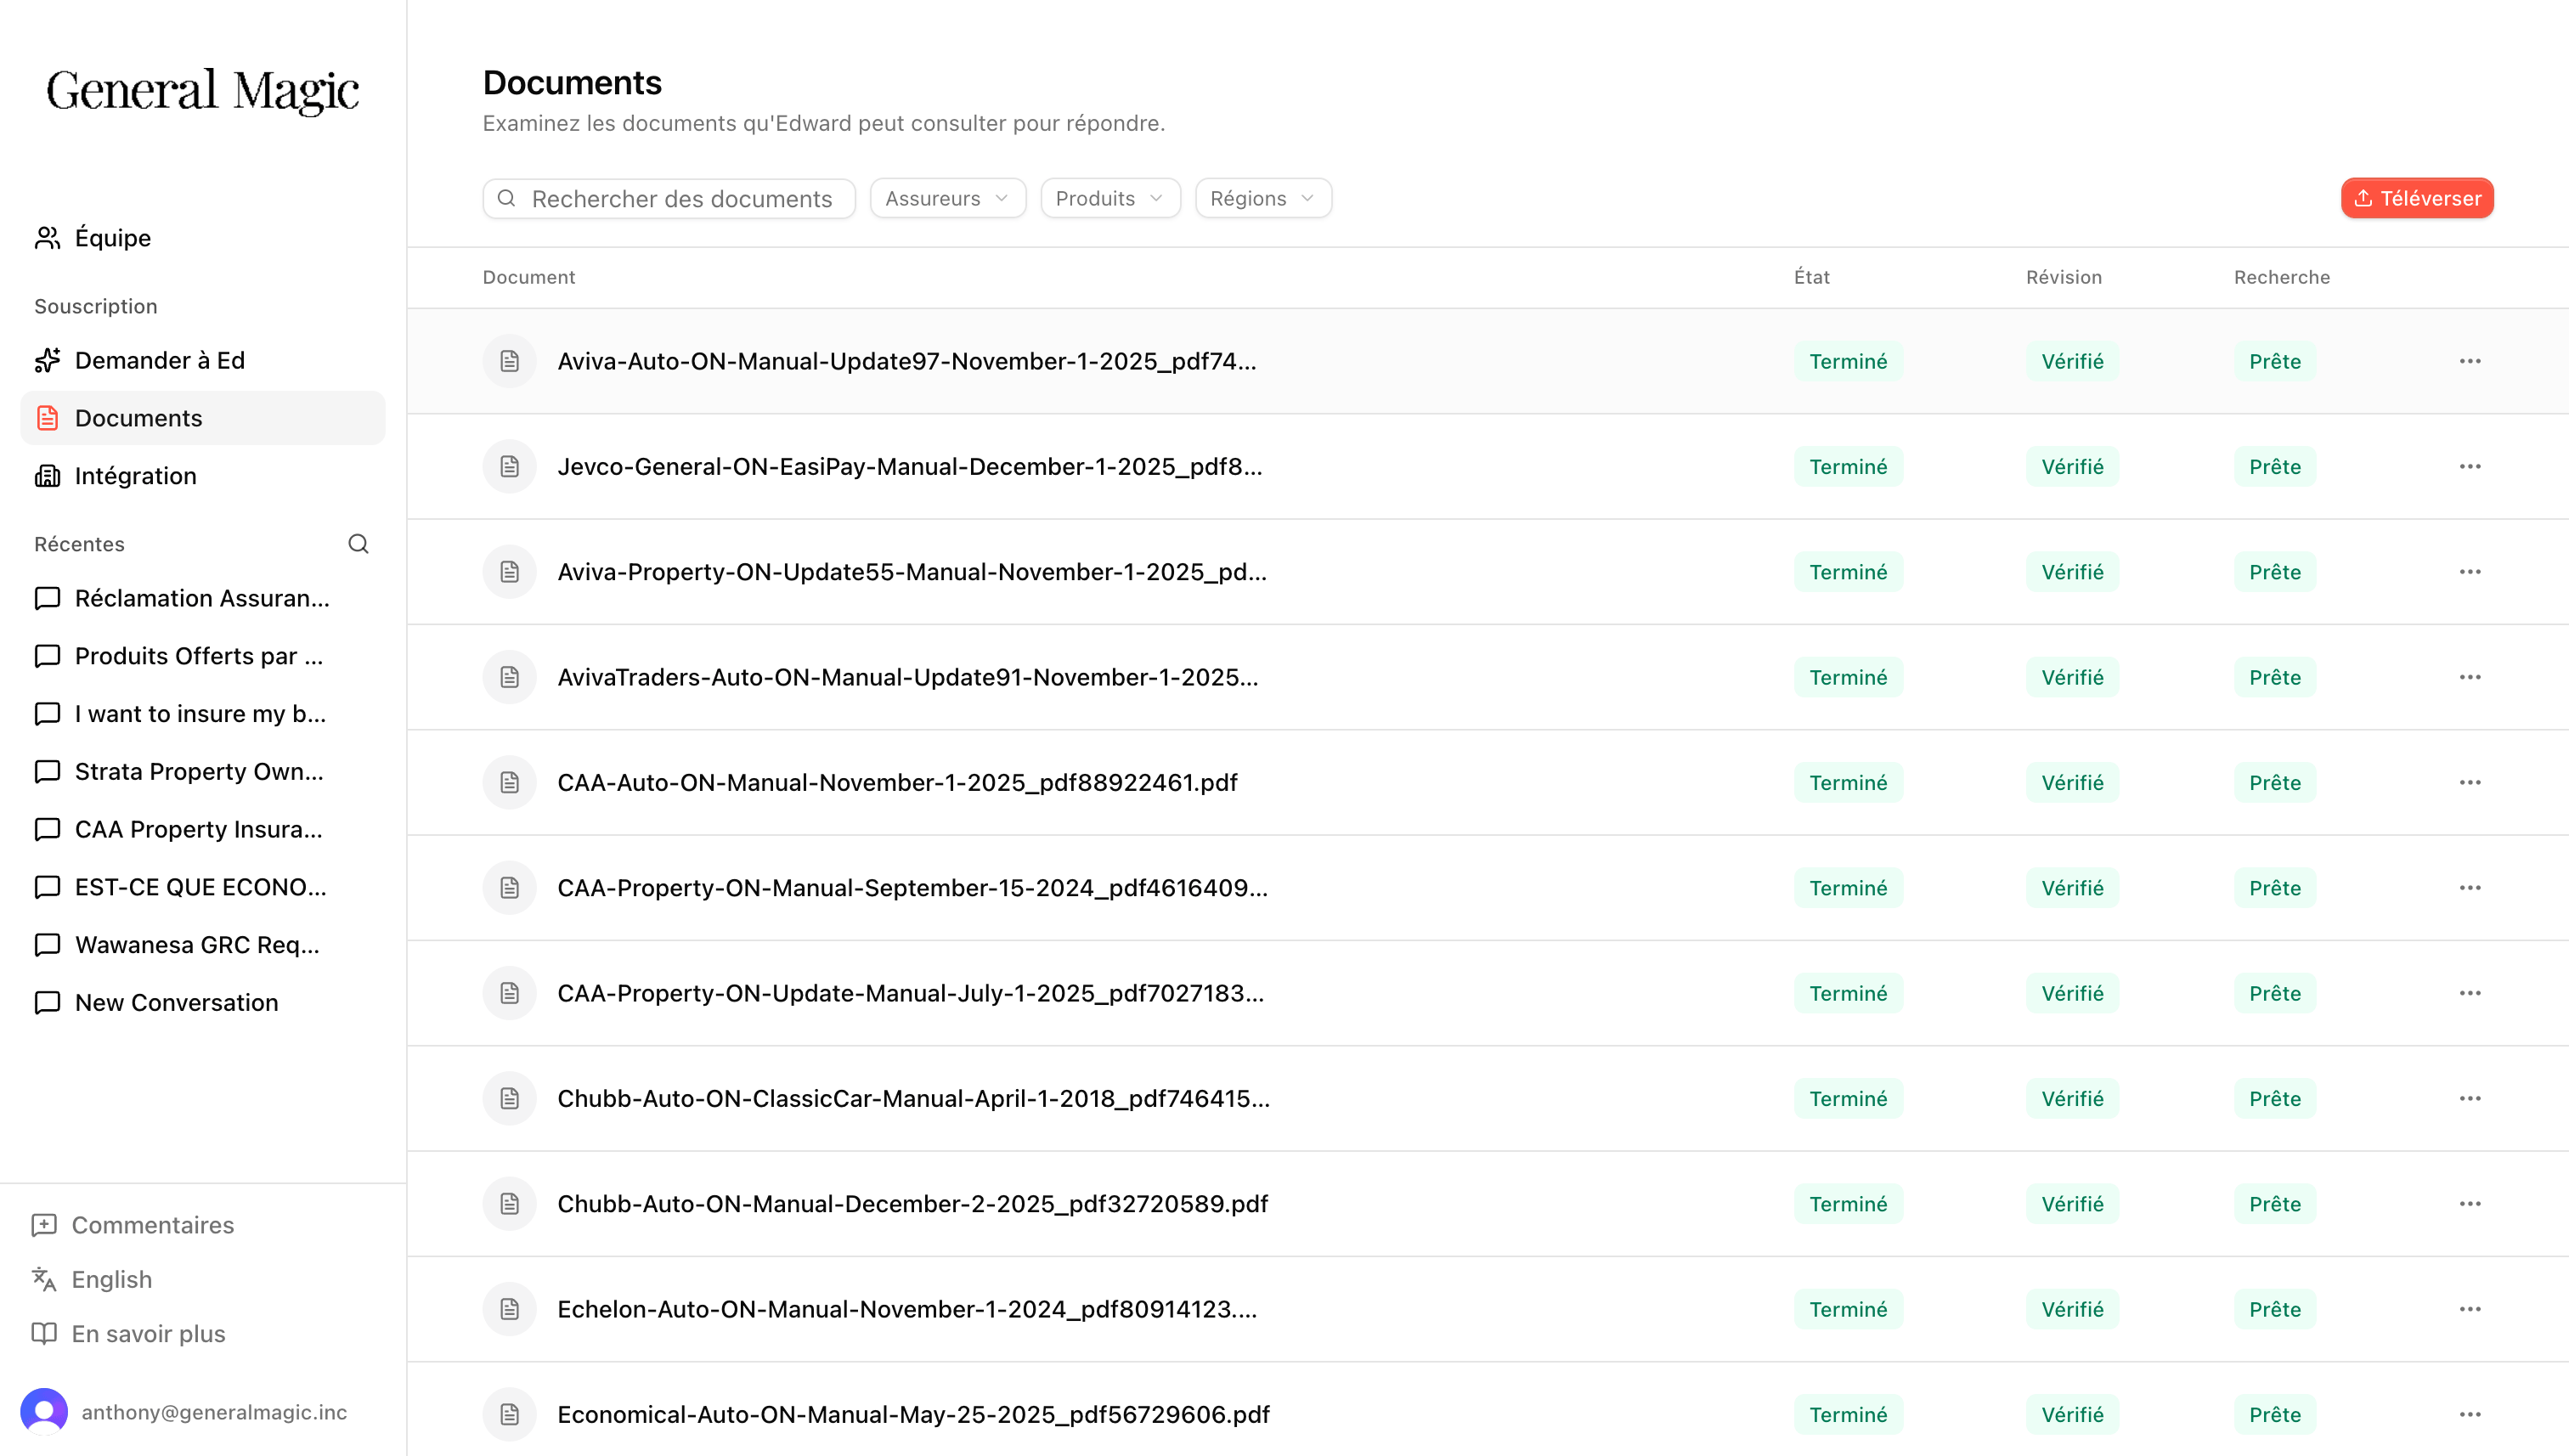
Task: Open more options for Chubb-Auto-ON-ClassicCar row
Action: [2470, 1099]
